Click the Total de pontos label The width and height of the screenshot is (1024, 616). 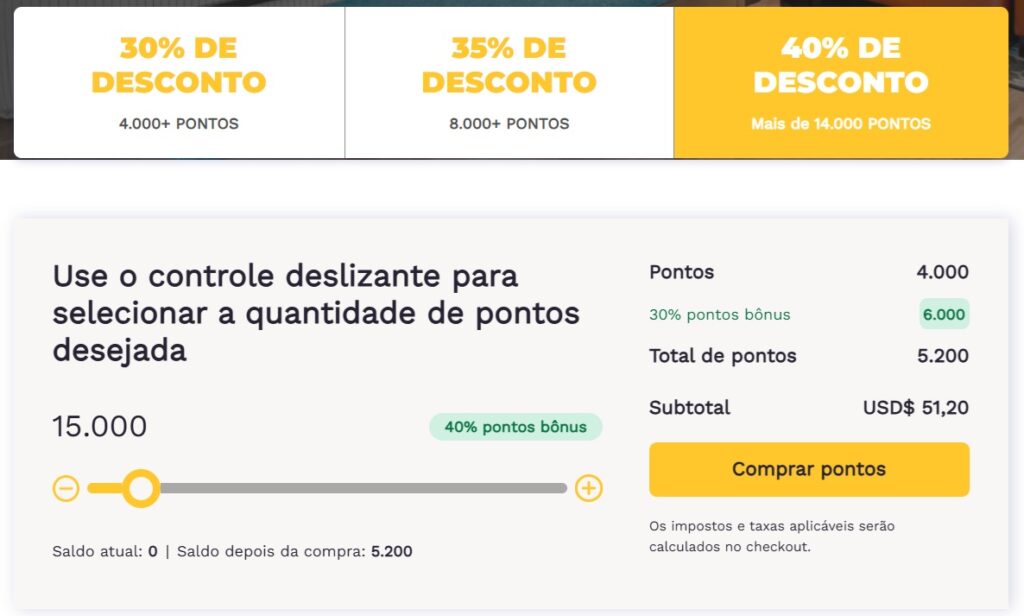pos(723,356)
